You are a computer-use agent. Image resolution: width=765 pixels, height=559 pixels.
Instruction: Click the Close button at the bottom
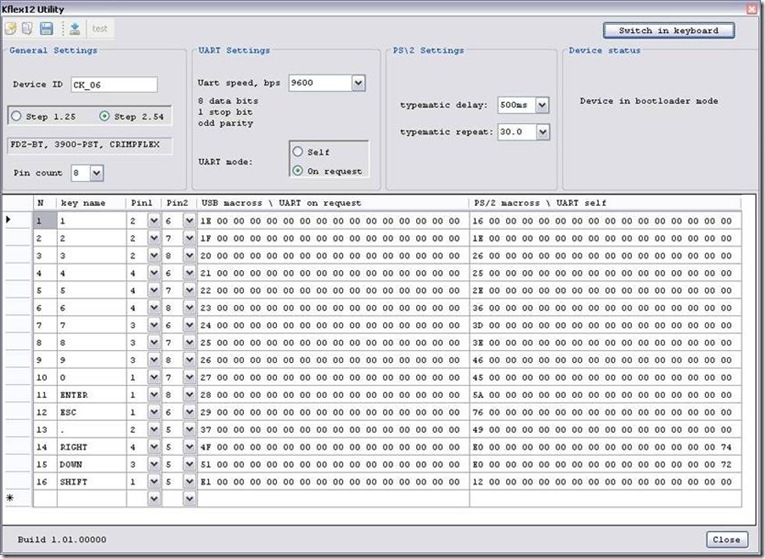pos(726,539)
